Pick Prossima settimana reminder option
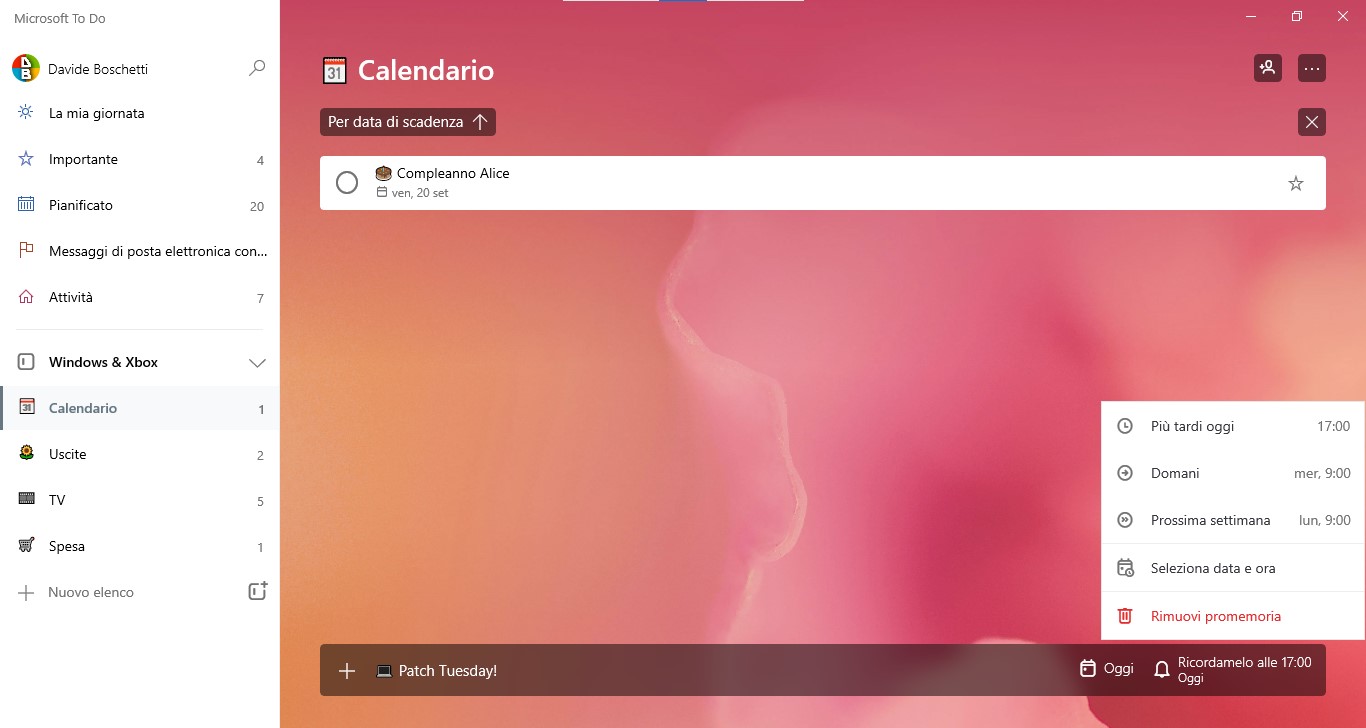This screenshot has width=1366, height=728. click(1233, 520)
